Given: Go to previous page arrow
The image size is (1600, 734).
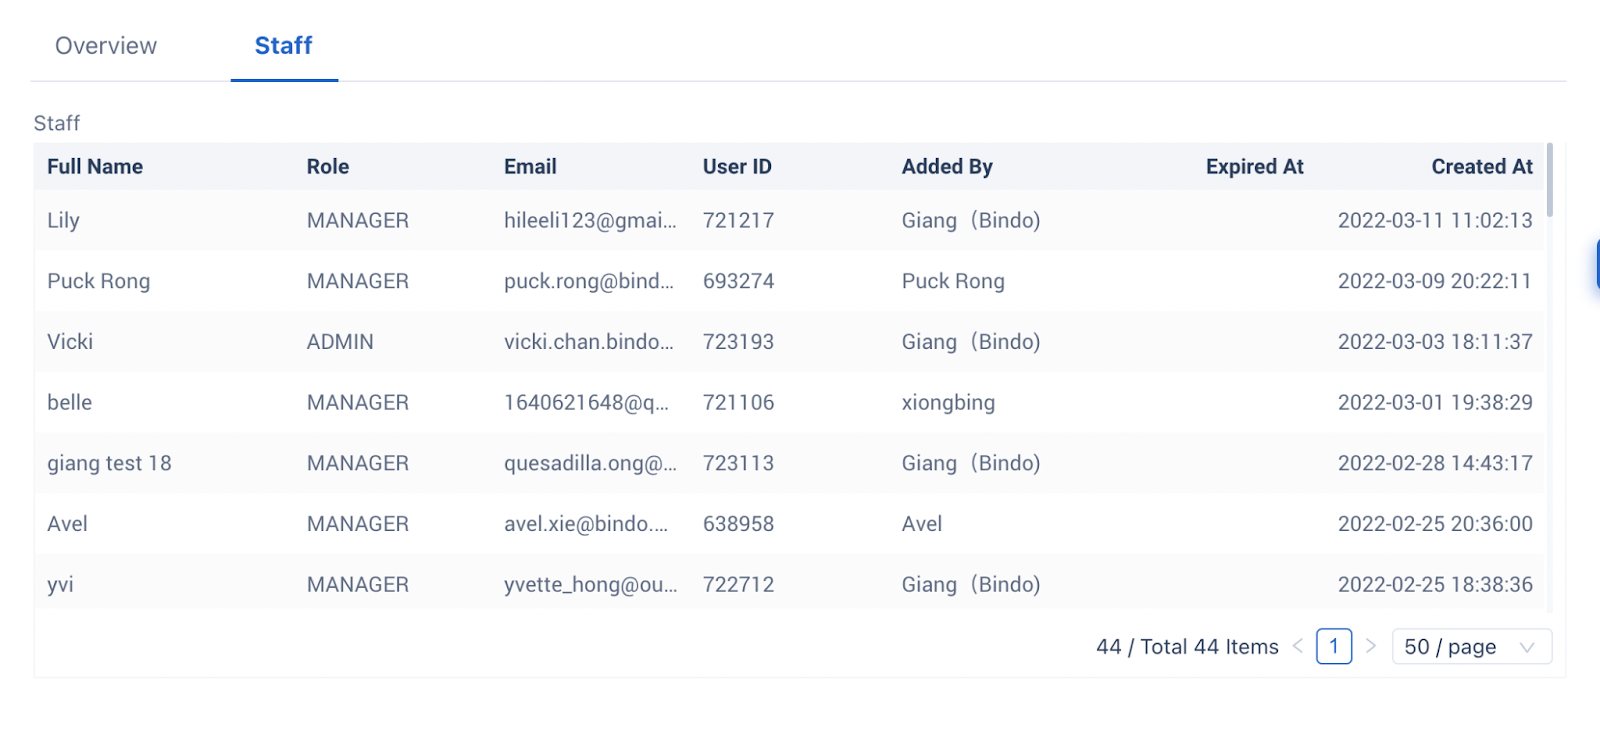Looking at the screenshot, I should 1297,646.
